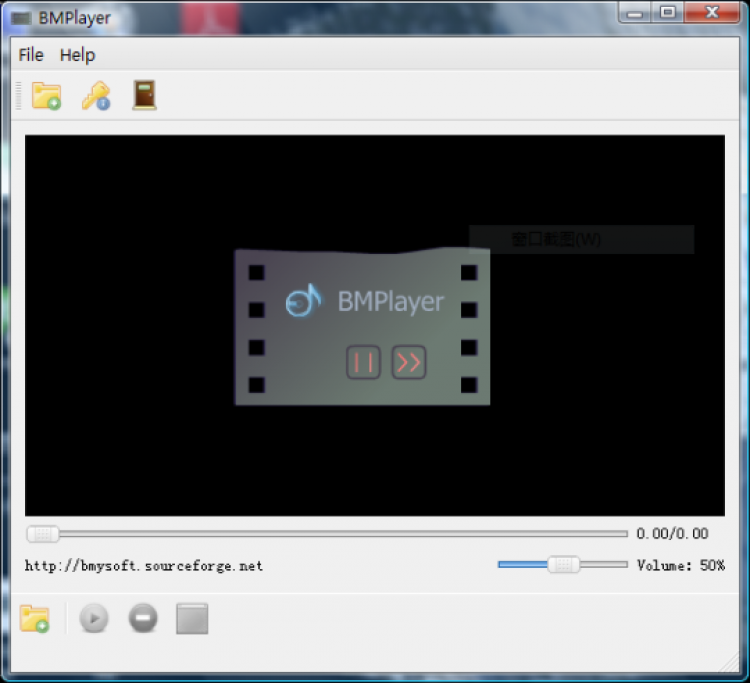Click the seek bar track
The image size is (750, 683).
pos(327,534)
